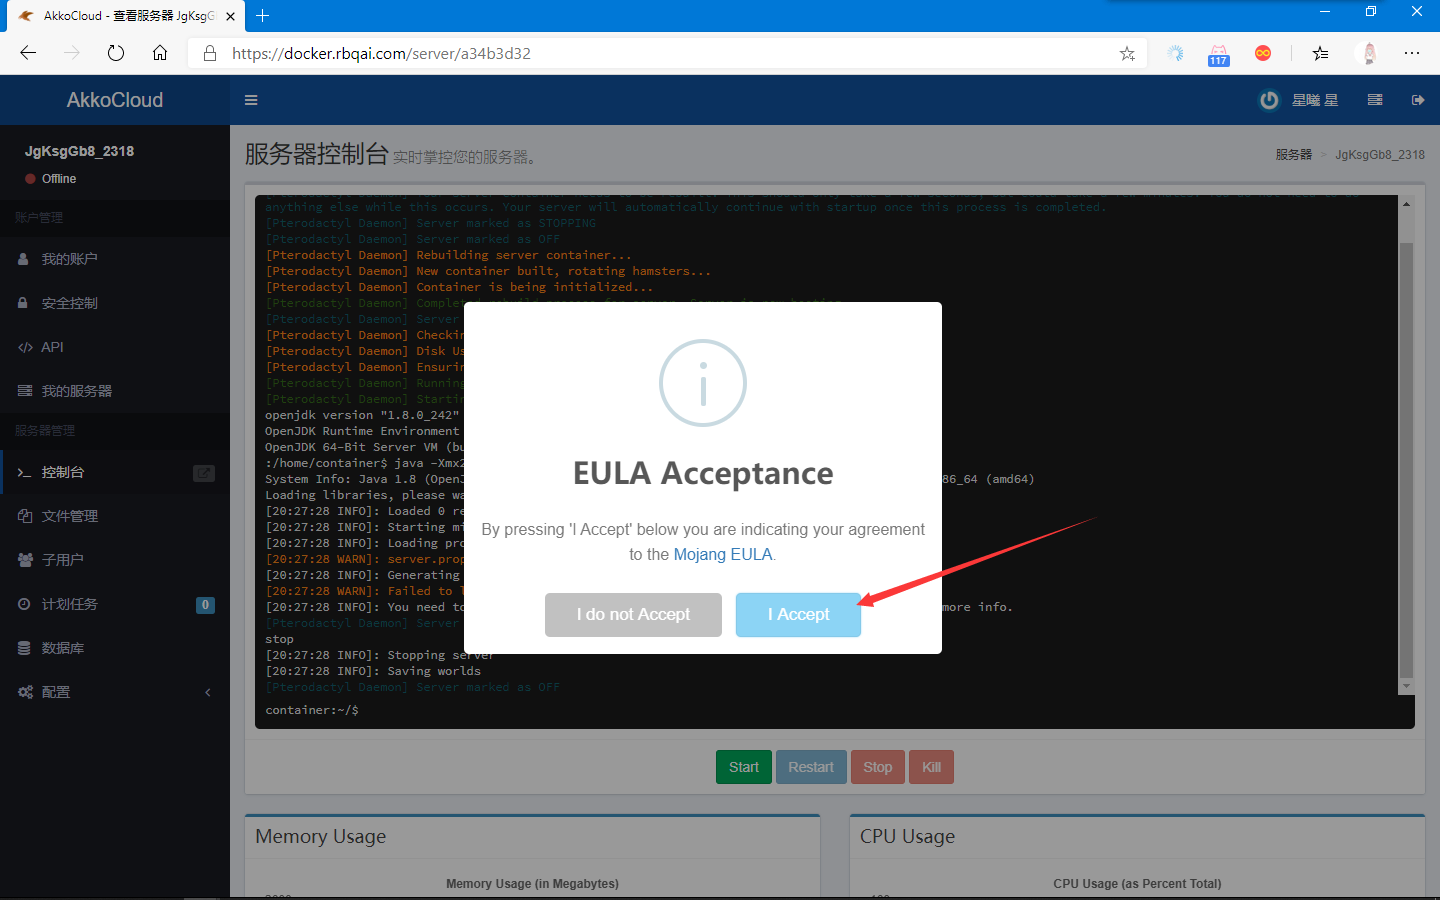Click the site lock icon in address bar
The image size is (1440, 900).
210,53
